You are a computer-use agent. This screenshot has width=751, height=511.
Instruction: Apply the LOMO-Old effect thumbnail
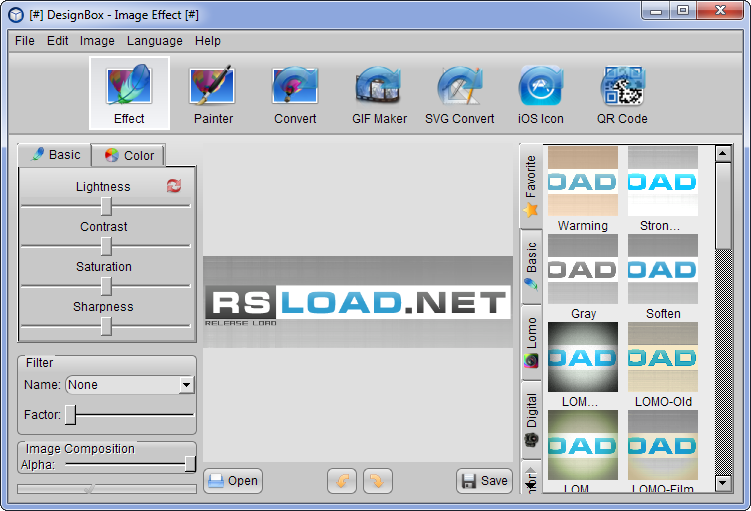[x=663, y=357]
